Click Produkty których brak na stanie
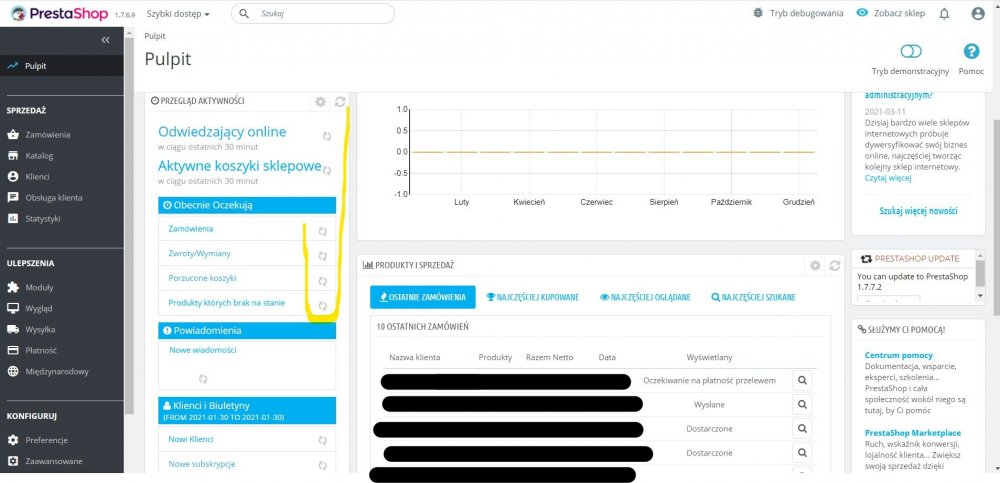This screenshot has height=483, width=1000. (226, 303)
